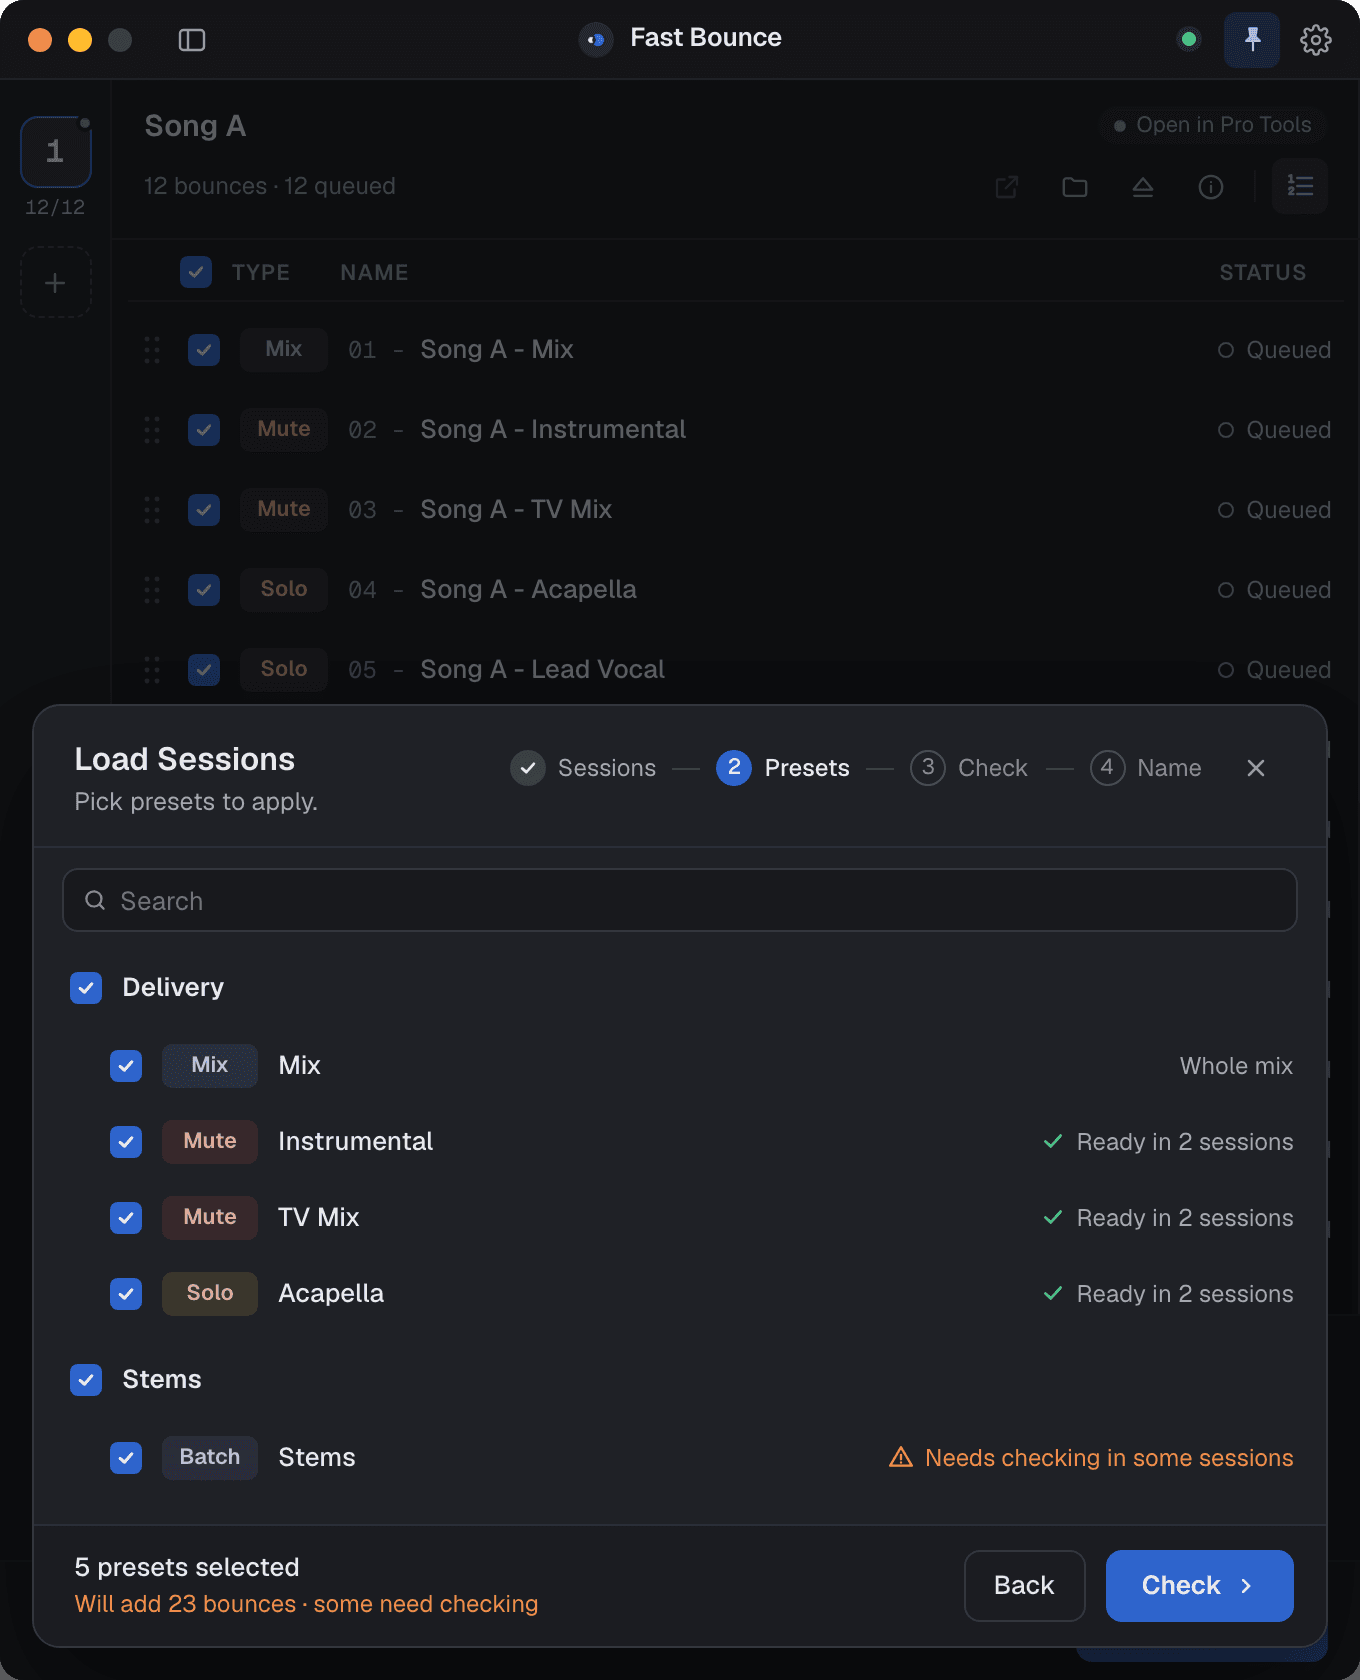1360x1680 pixels.
Task: Open the session folder icon
Action: click(1075, 187)
